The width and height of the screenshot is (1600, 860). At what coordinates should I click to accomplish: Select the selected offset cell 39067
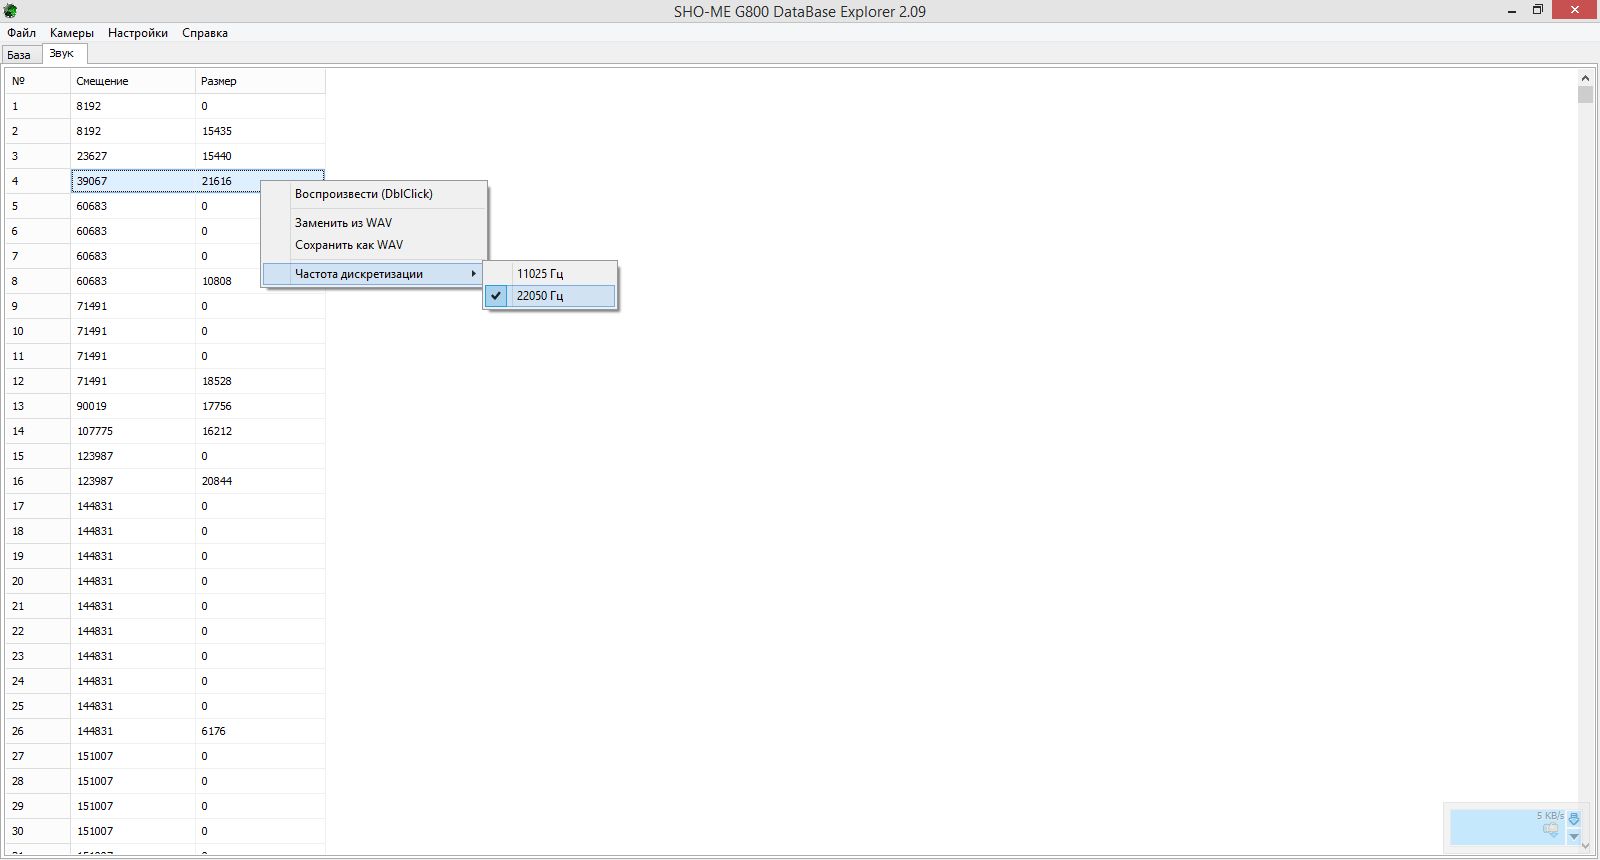click(134, 181)
